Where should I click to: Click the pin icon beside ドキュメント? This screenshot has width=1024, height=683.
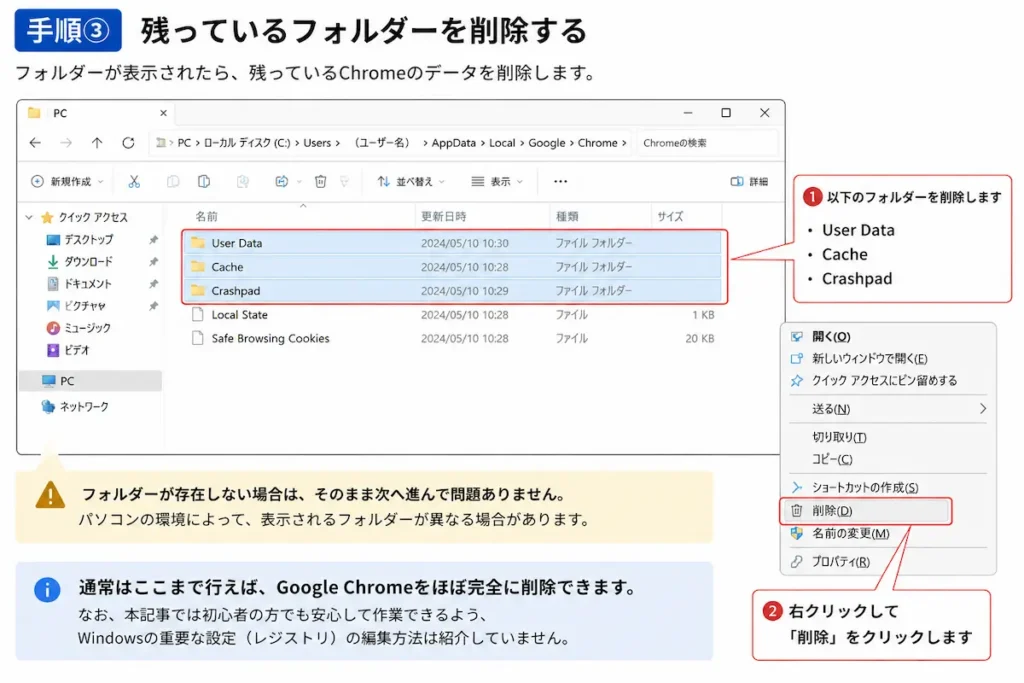click(153, 284)
